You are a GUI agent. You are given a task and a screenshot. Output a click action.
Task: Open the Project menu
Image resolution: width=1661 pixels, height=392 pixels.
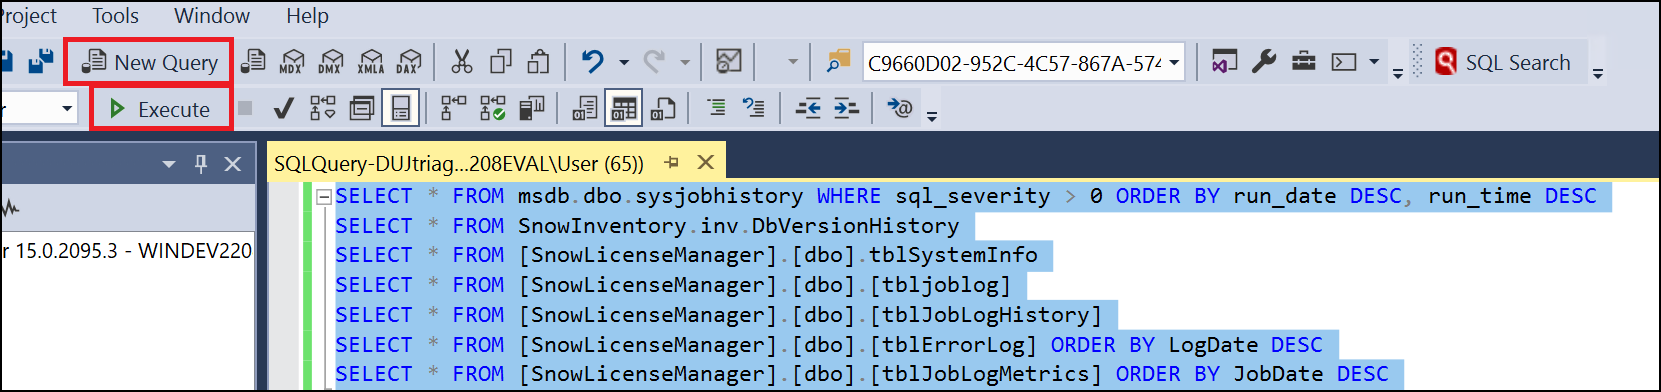(x=28, y=16)
